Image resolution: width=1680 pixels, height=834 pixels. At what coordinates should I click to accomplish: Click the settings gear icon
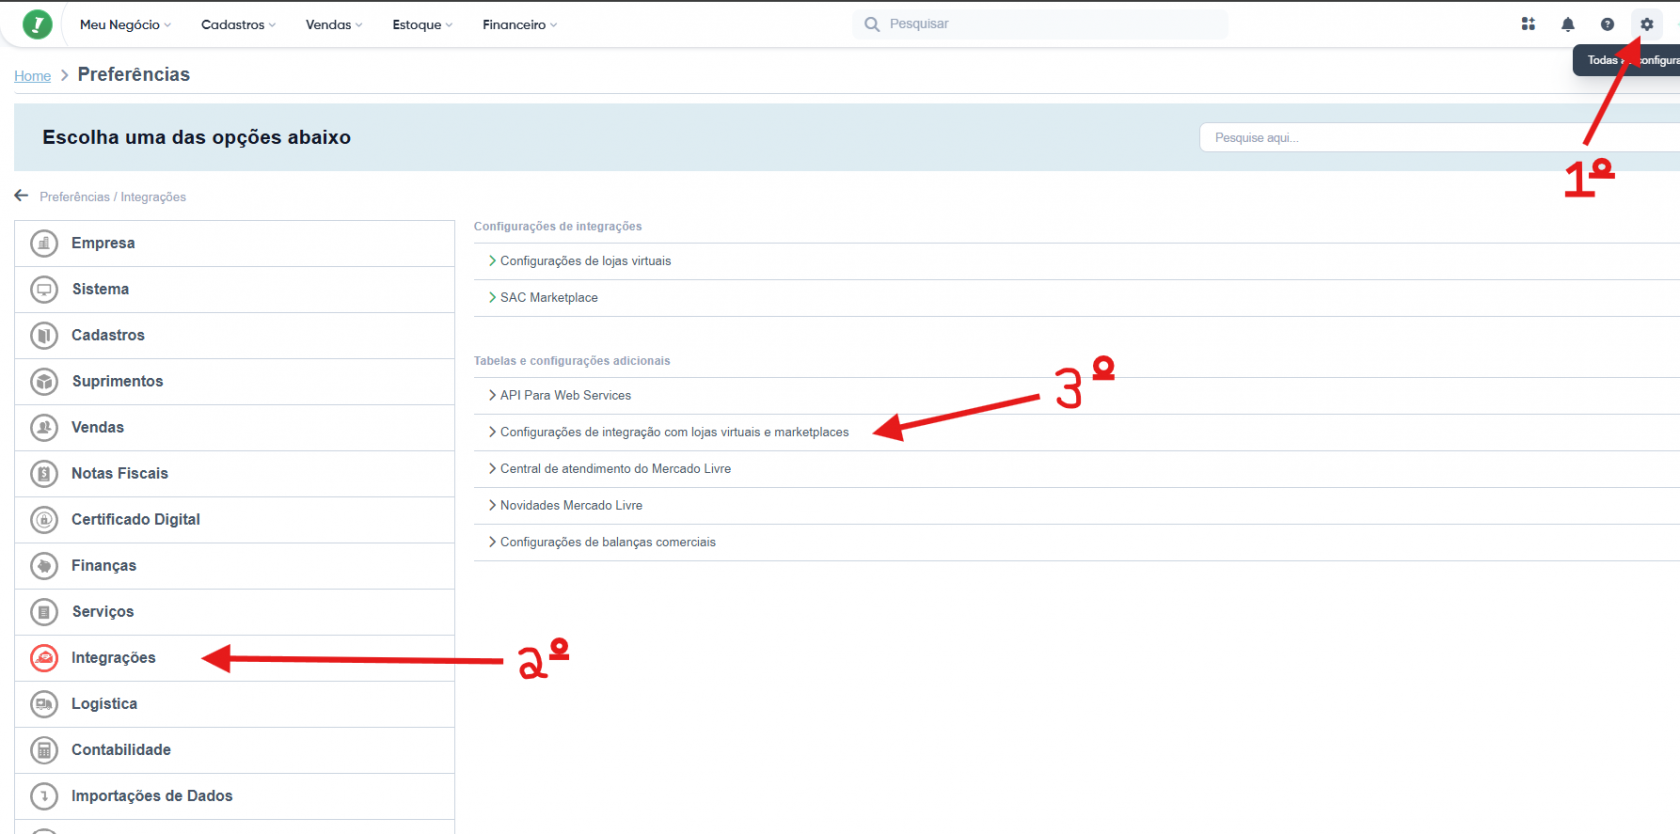point(1646,24)
